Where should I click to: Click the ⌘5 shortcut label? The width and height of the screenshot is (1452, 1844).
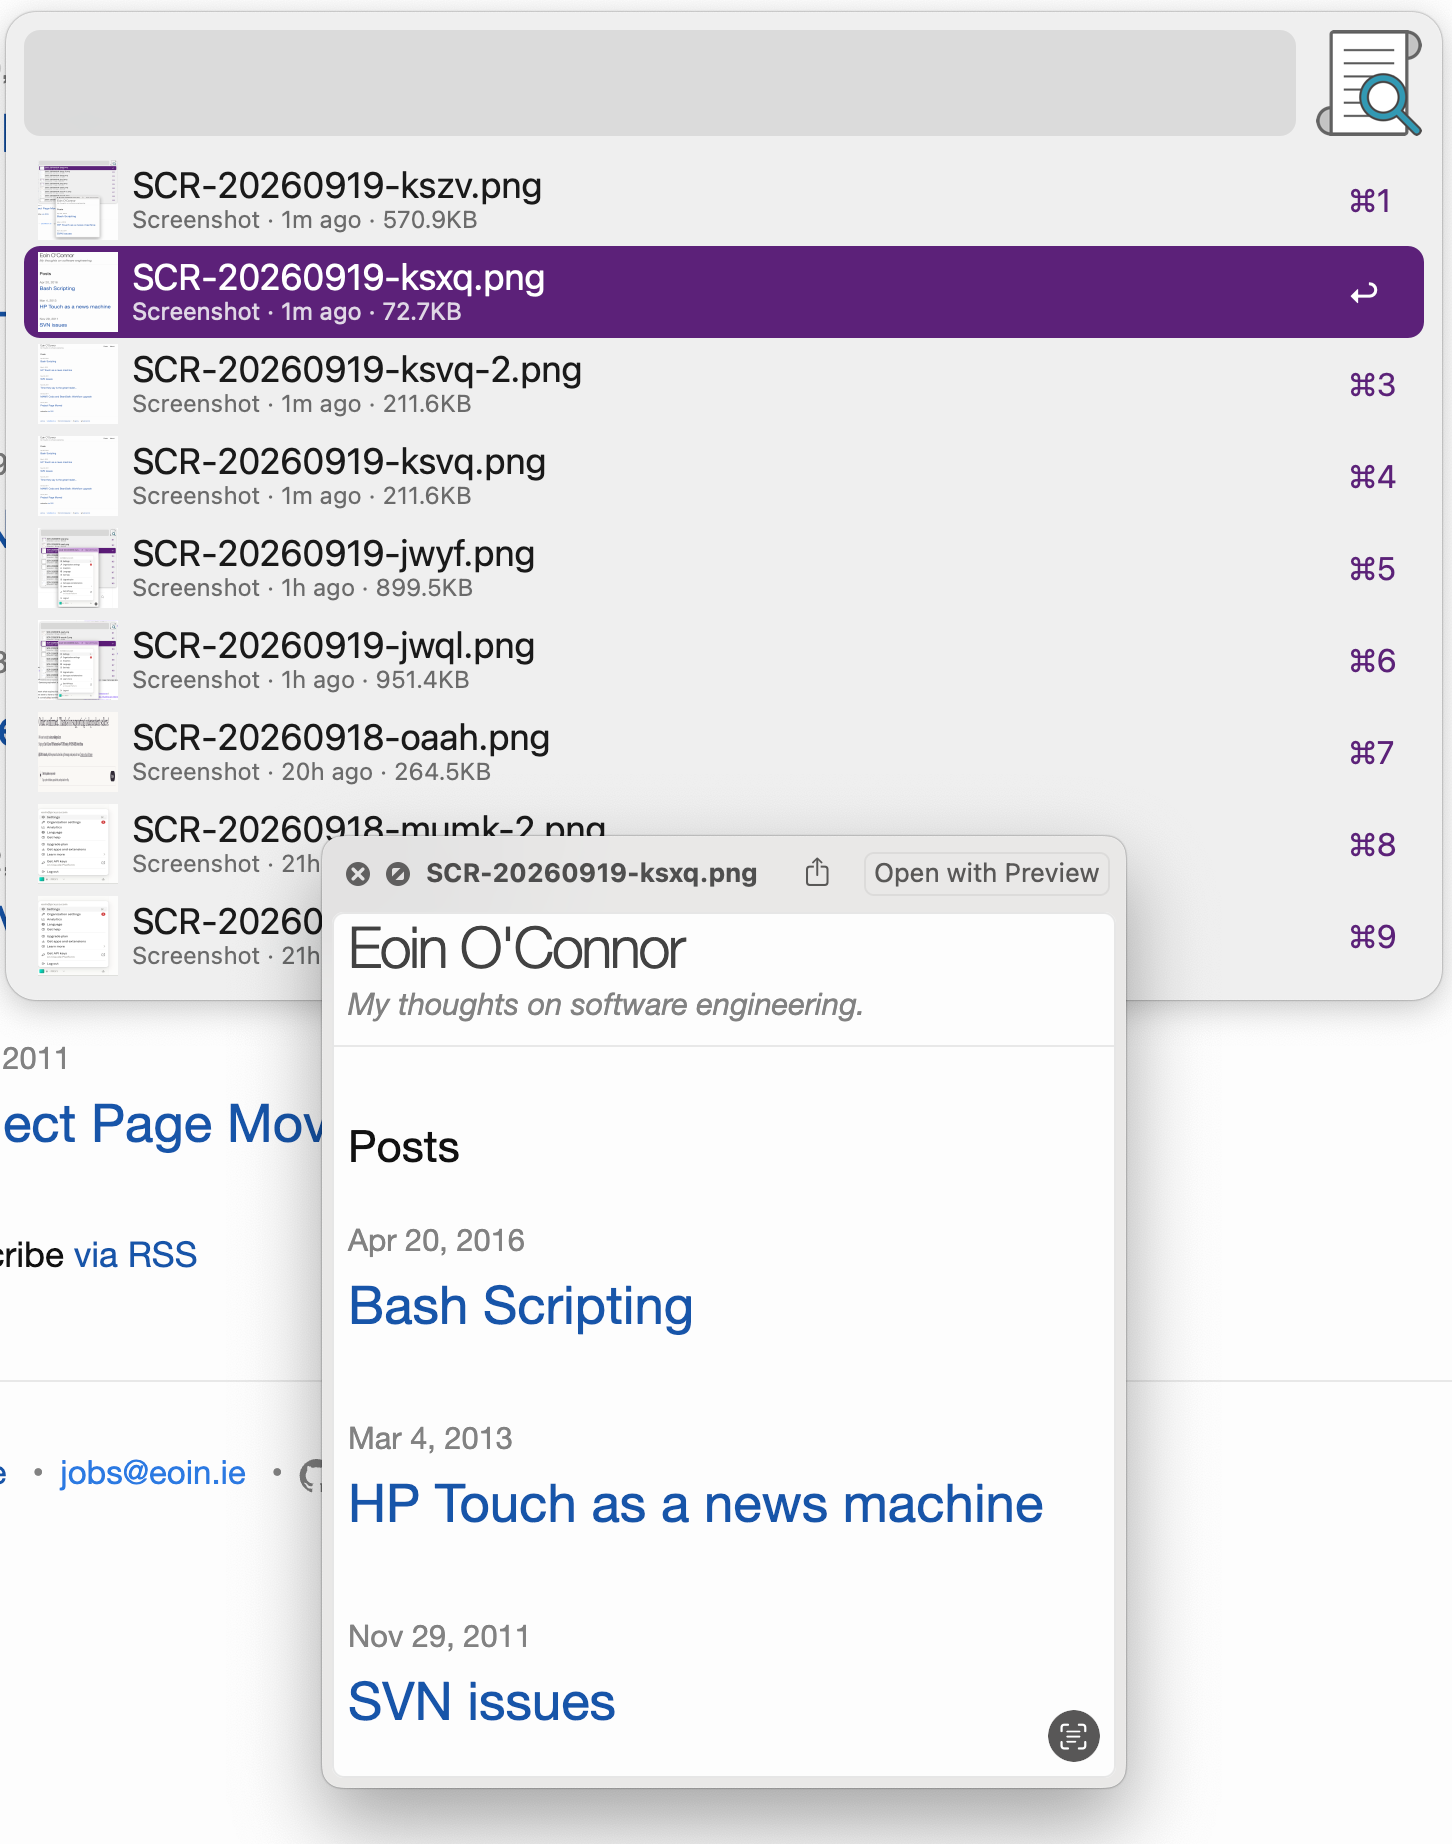[x=1372, y=569]
